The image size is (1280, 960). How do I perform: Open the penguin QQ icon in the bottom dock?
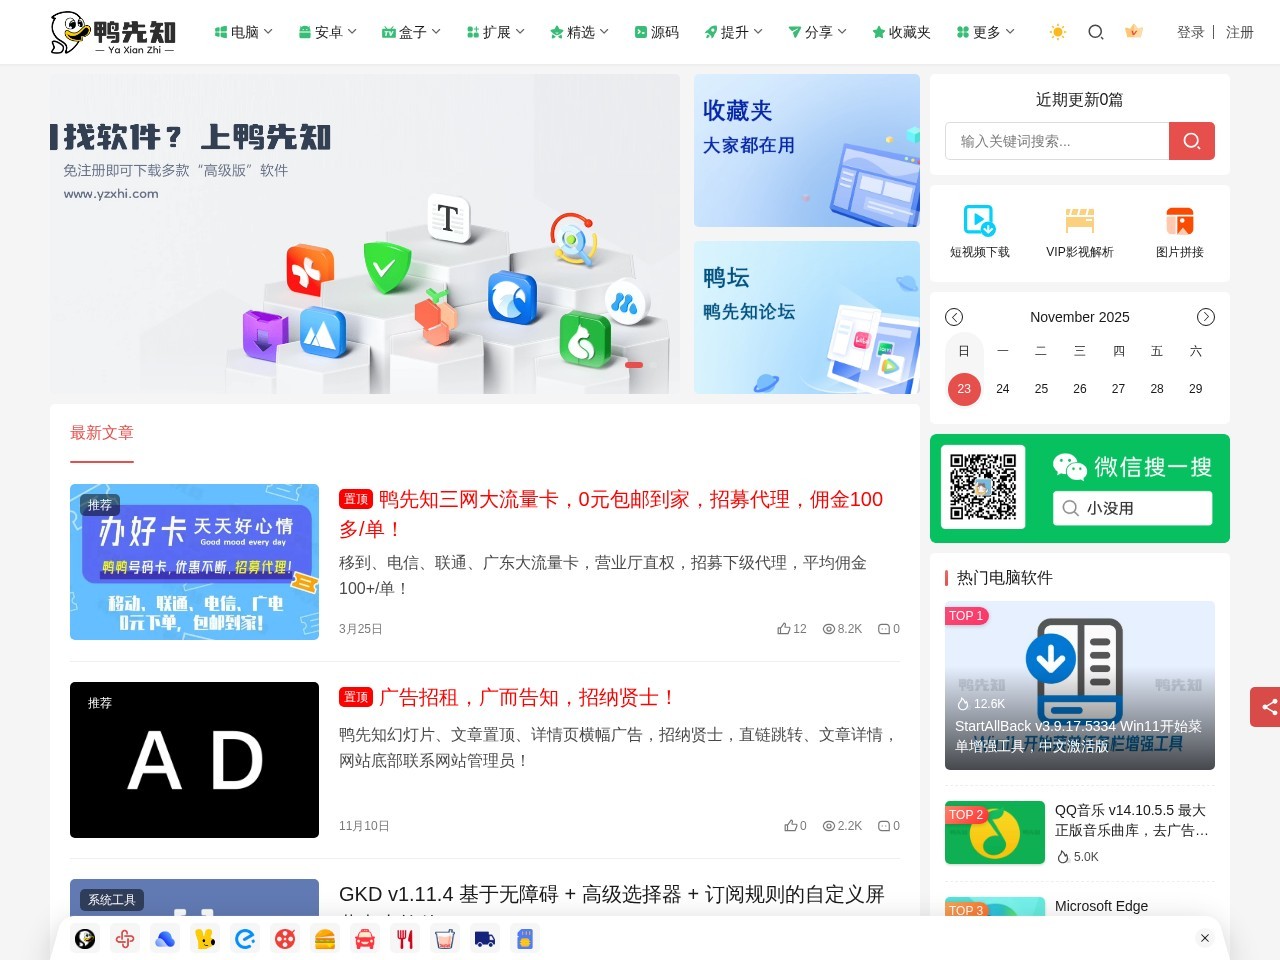tap(85, 939)
